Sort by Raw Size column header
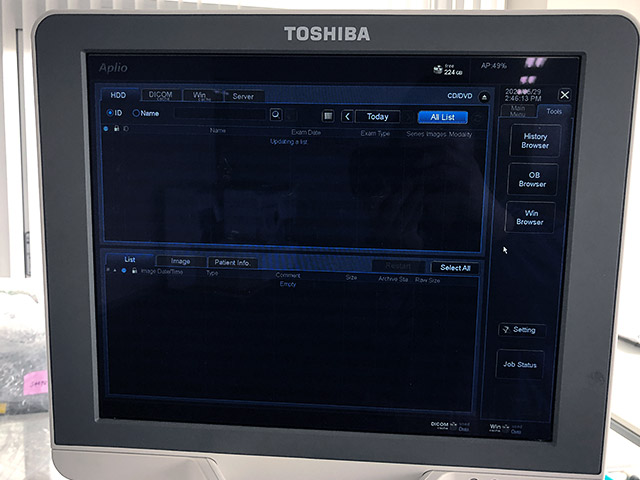640x480 pixels. pos(427,280)
